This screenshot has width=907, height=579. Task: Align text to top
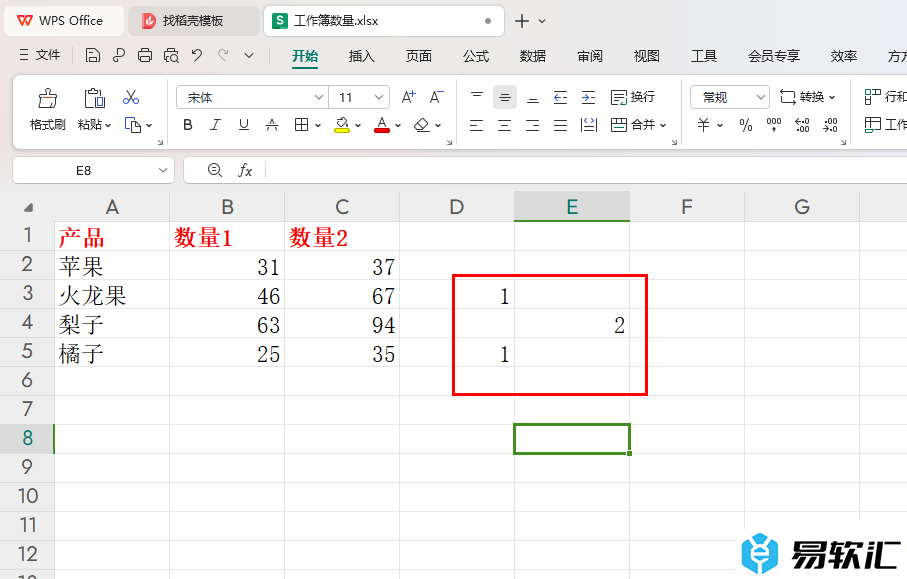point(477,97)
